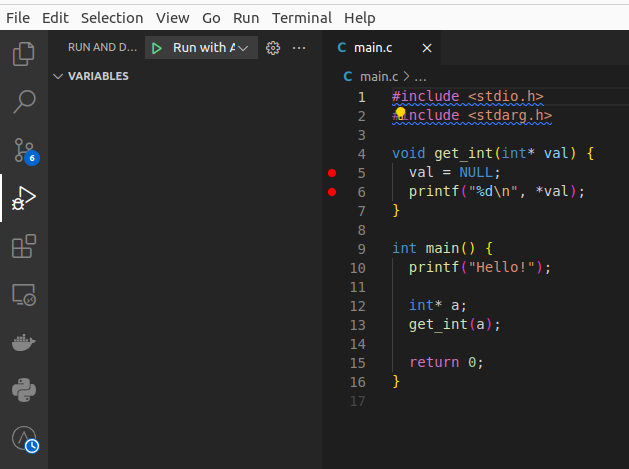
Task: Open the Terminal menu
Action: 302,18
